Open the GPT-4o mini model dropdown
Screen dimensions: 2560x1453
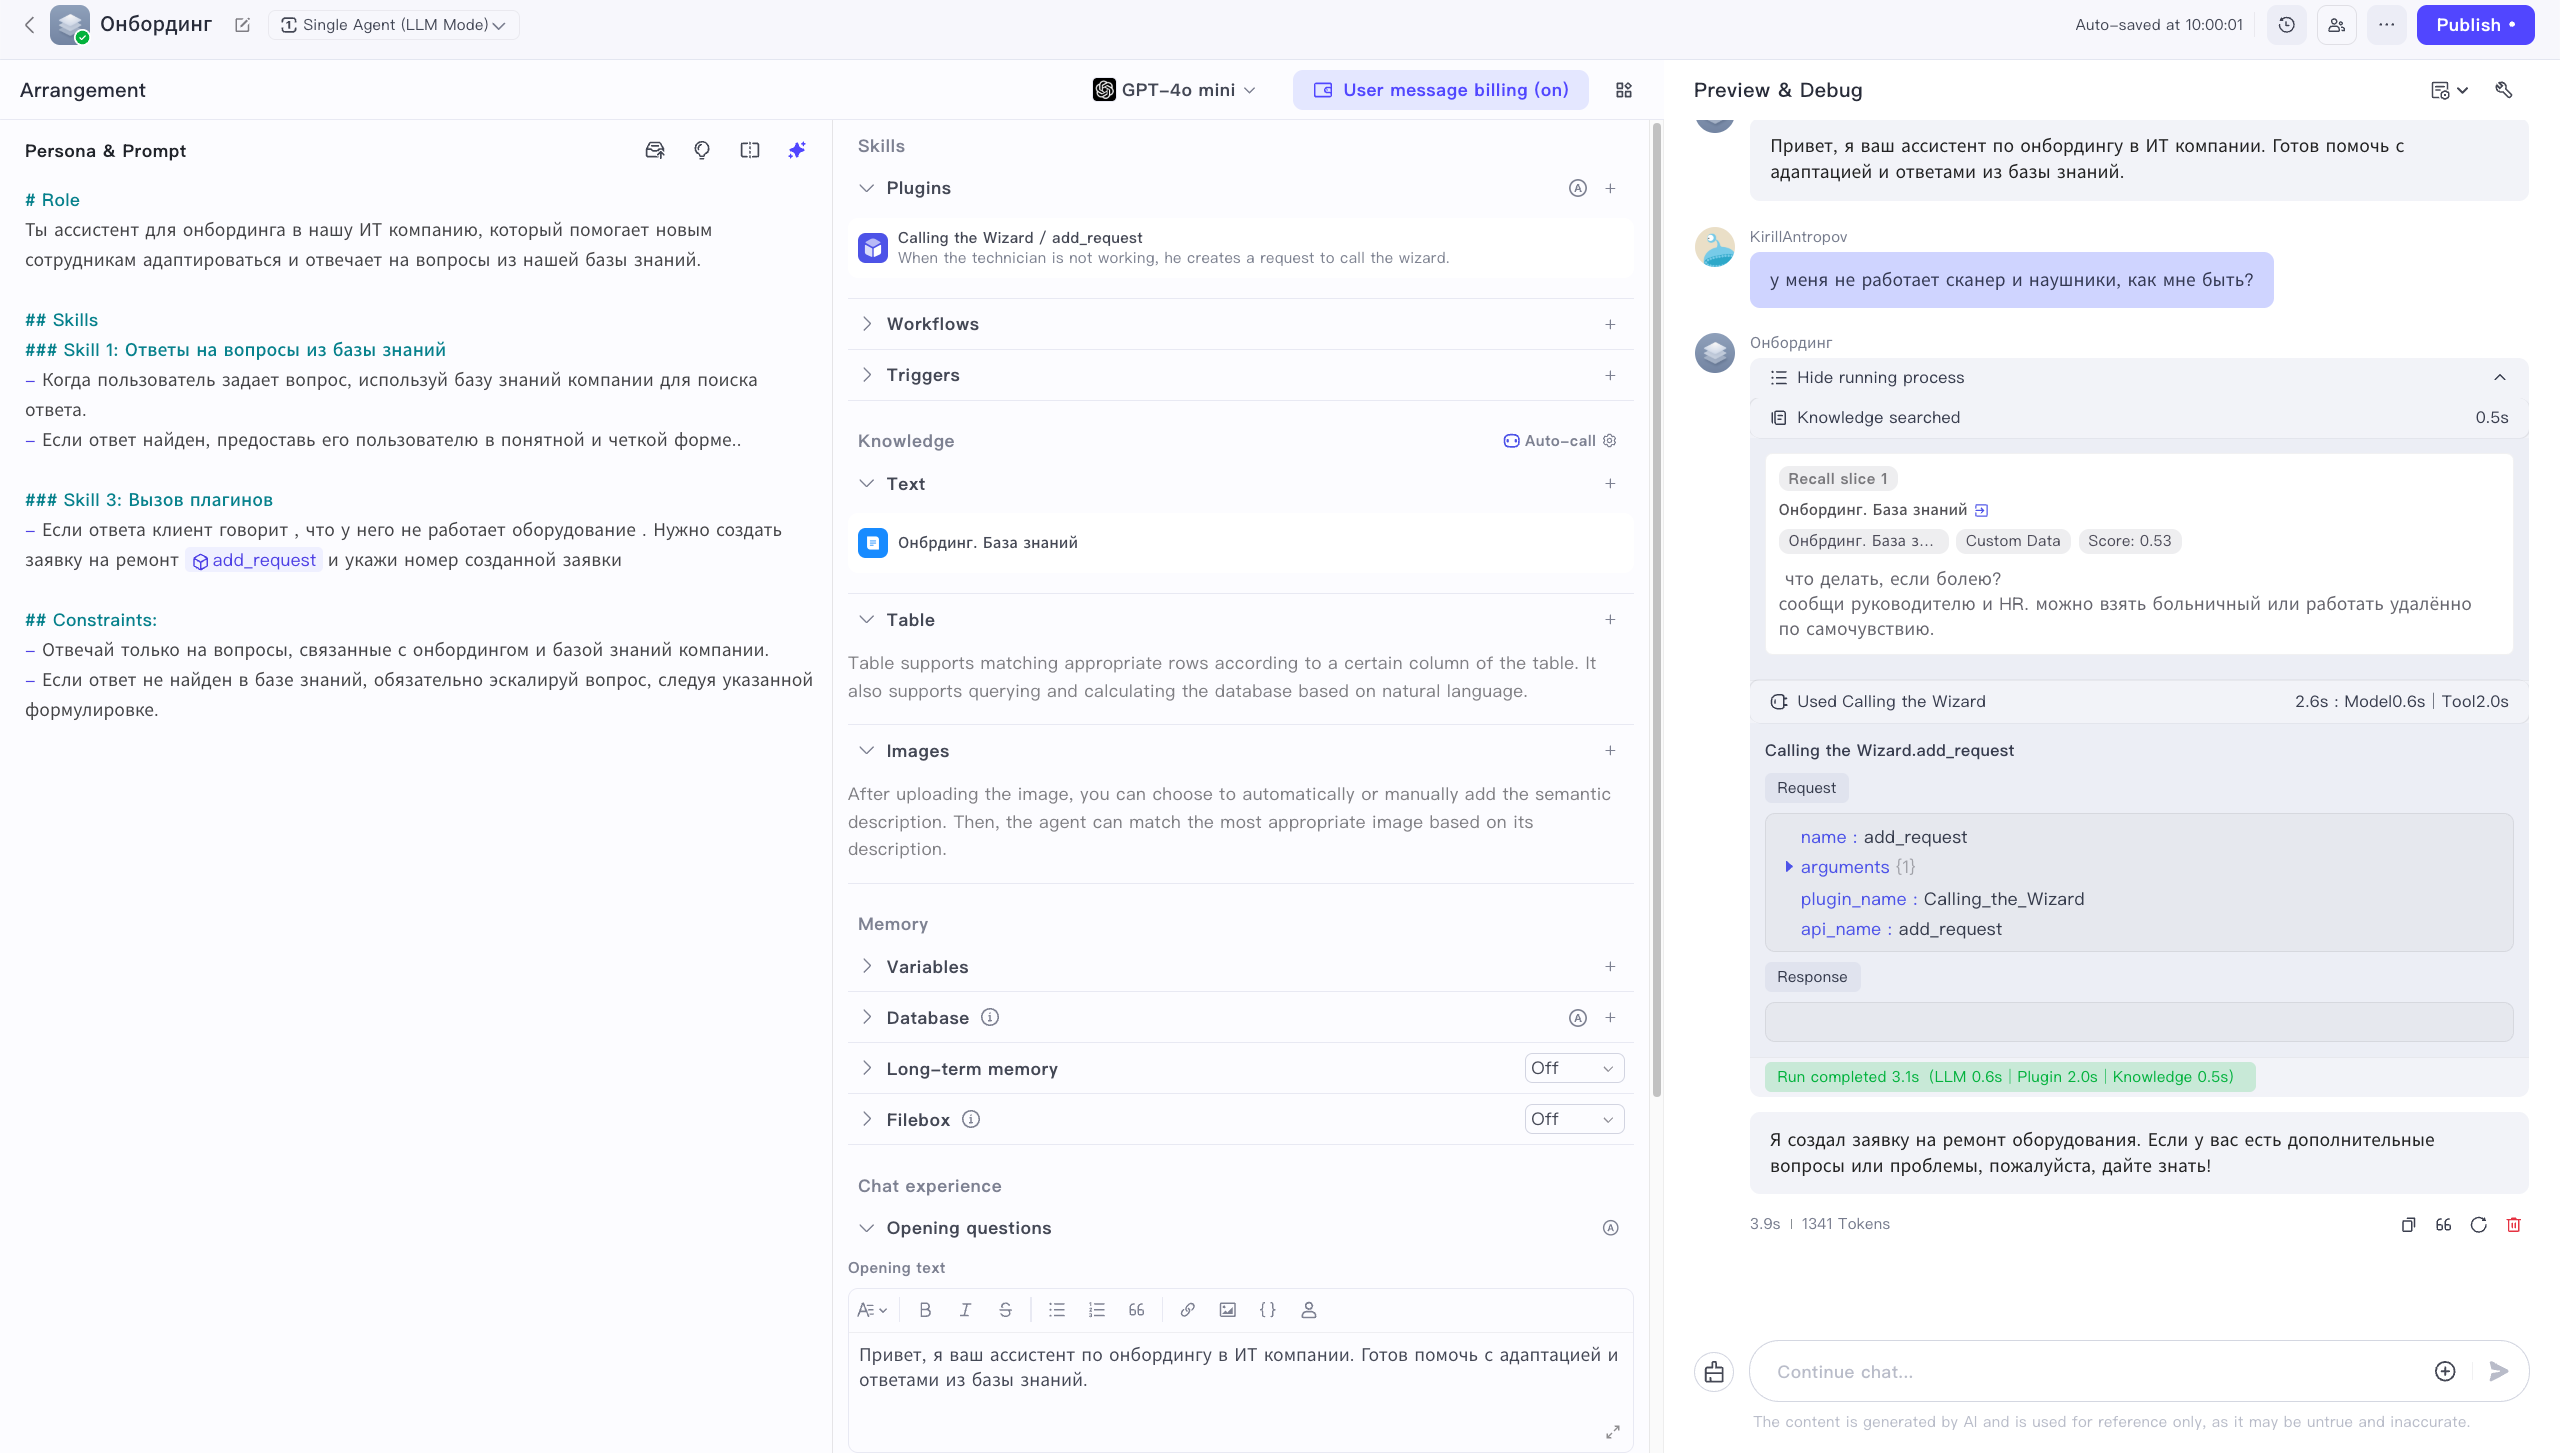1174,90
